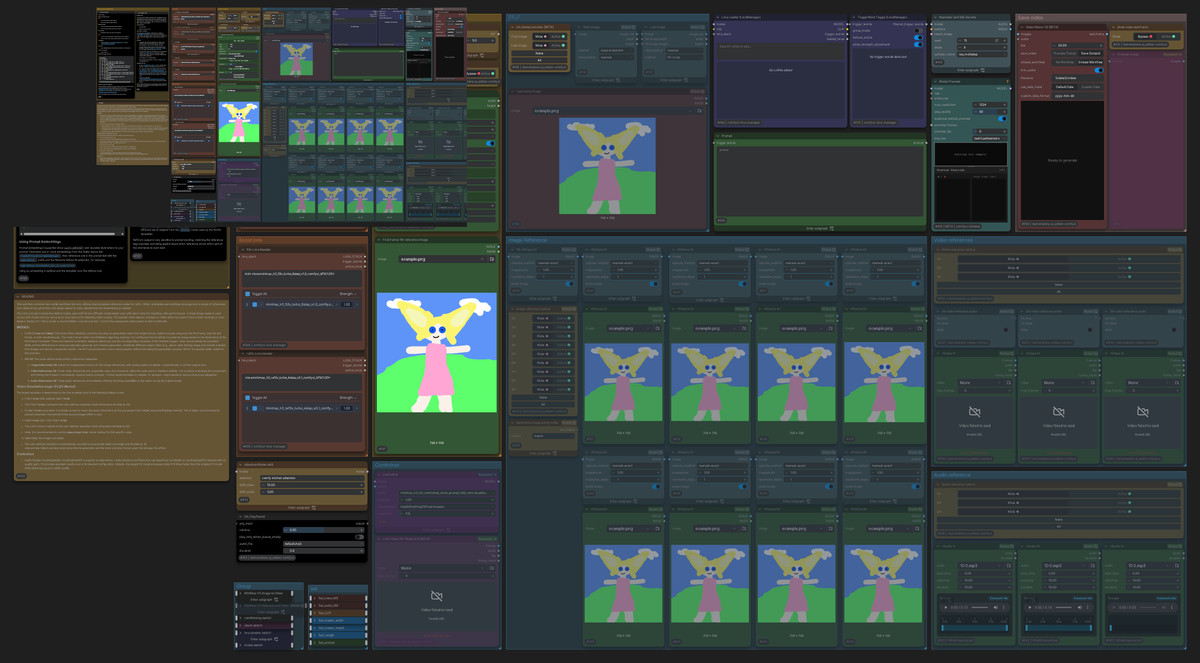This screenshot has height=663, width=1200.
Task: Toggle play_only_when_queue_empty on UN_PlaySound
Action: coord(359,537)
